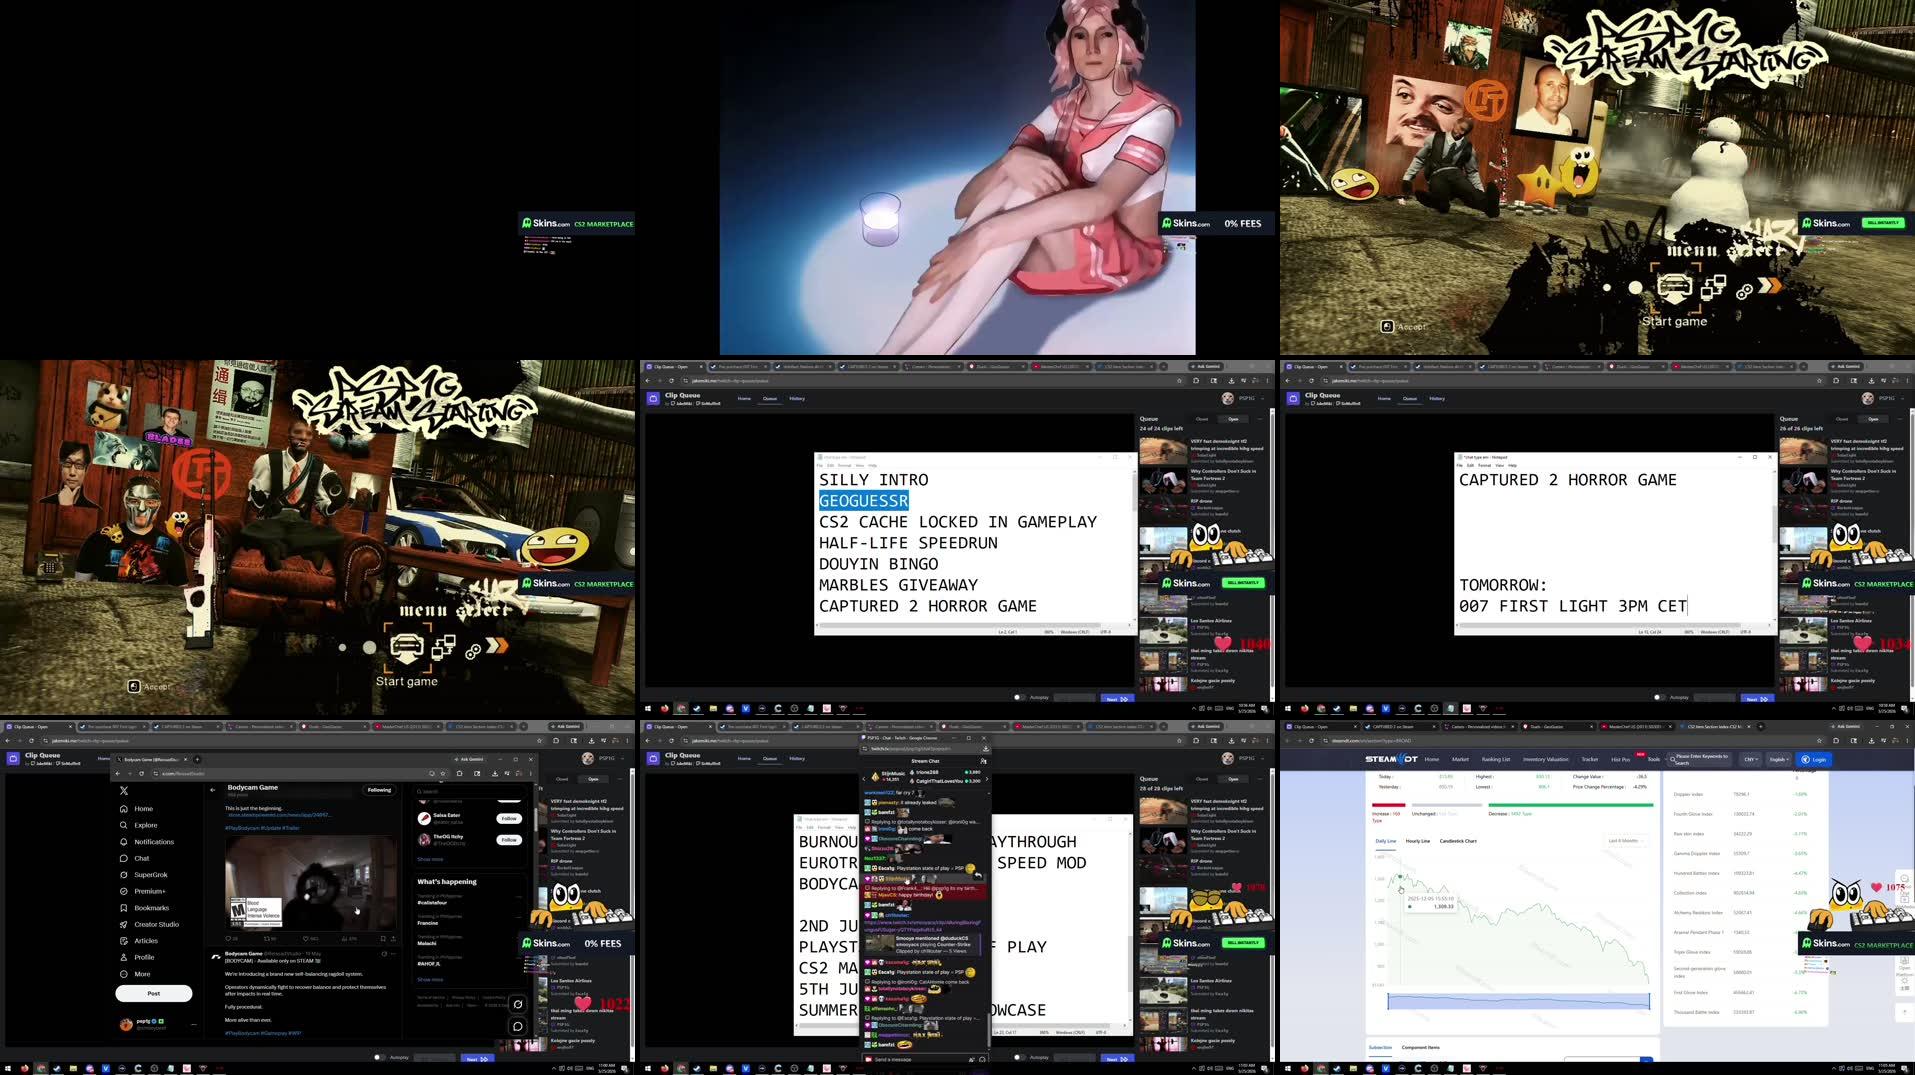Screen dimensions: 1915x1075
Task: Open the English language dropdown on SteamDT
Action: tap(1779, 759)
